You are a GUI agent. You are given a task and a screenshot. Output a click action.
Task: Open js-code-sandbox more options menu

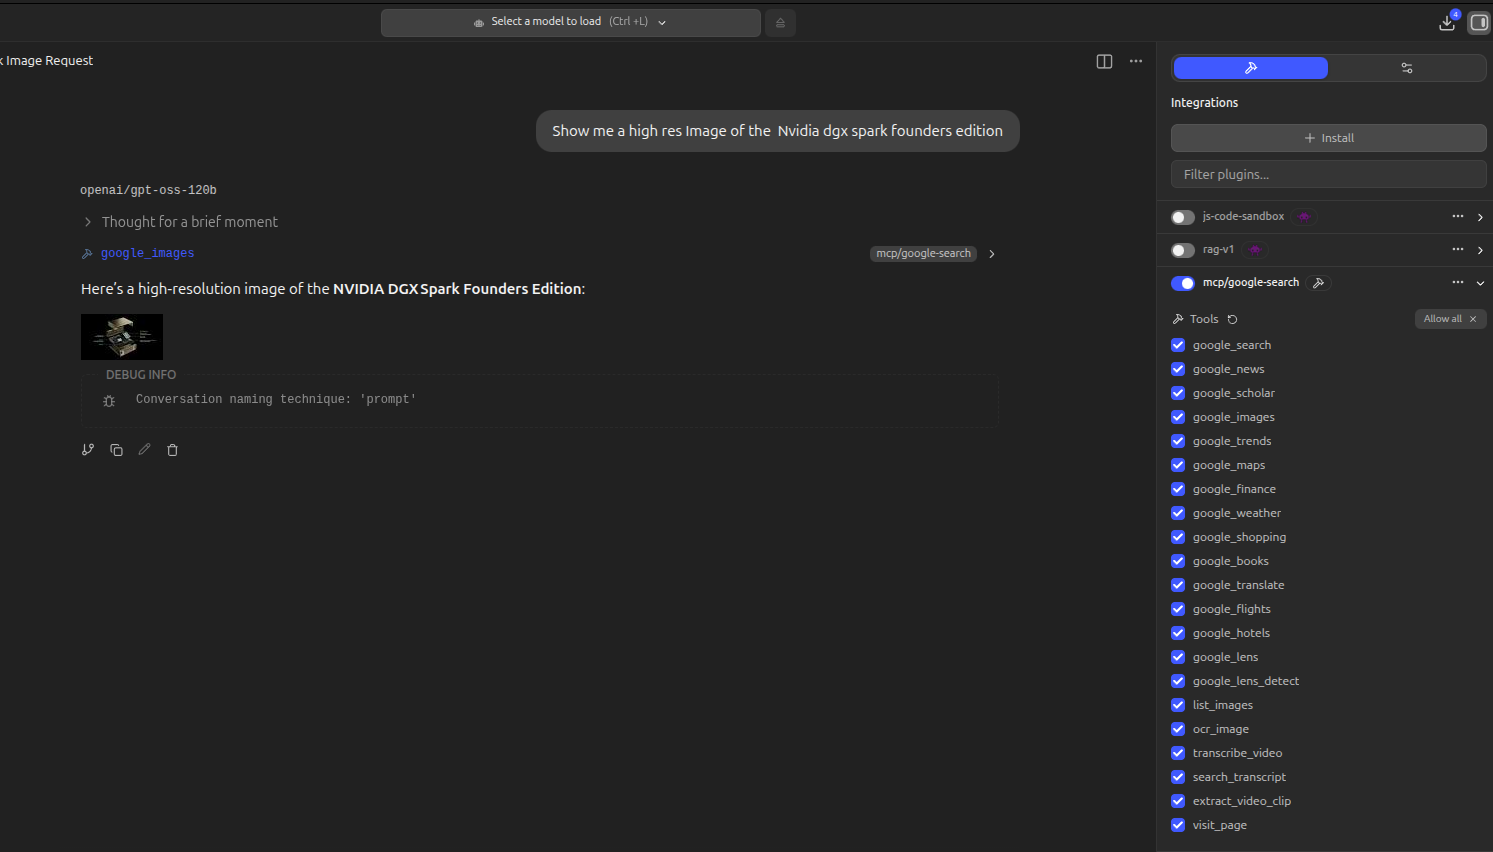coord(1458,216)
